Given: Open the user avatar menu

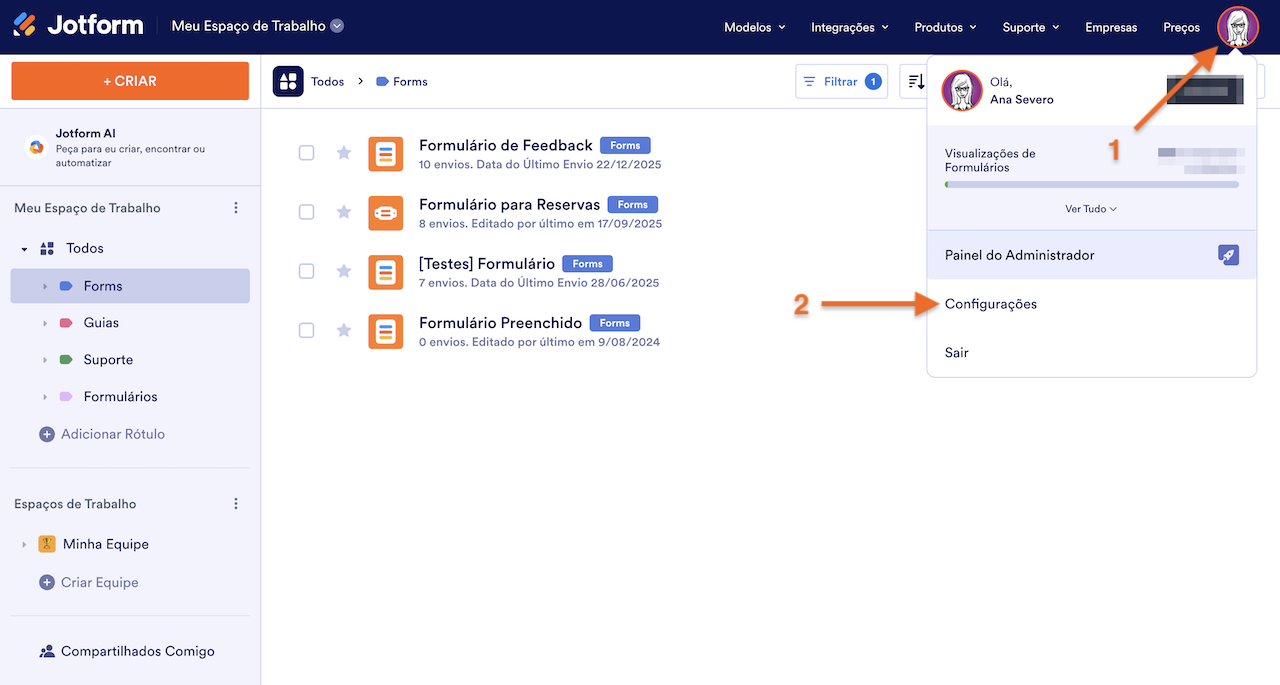Looking at the screenshot, I should (x=1237, y=27).
